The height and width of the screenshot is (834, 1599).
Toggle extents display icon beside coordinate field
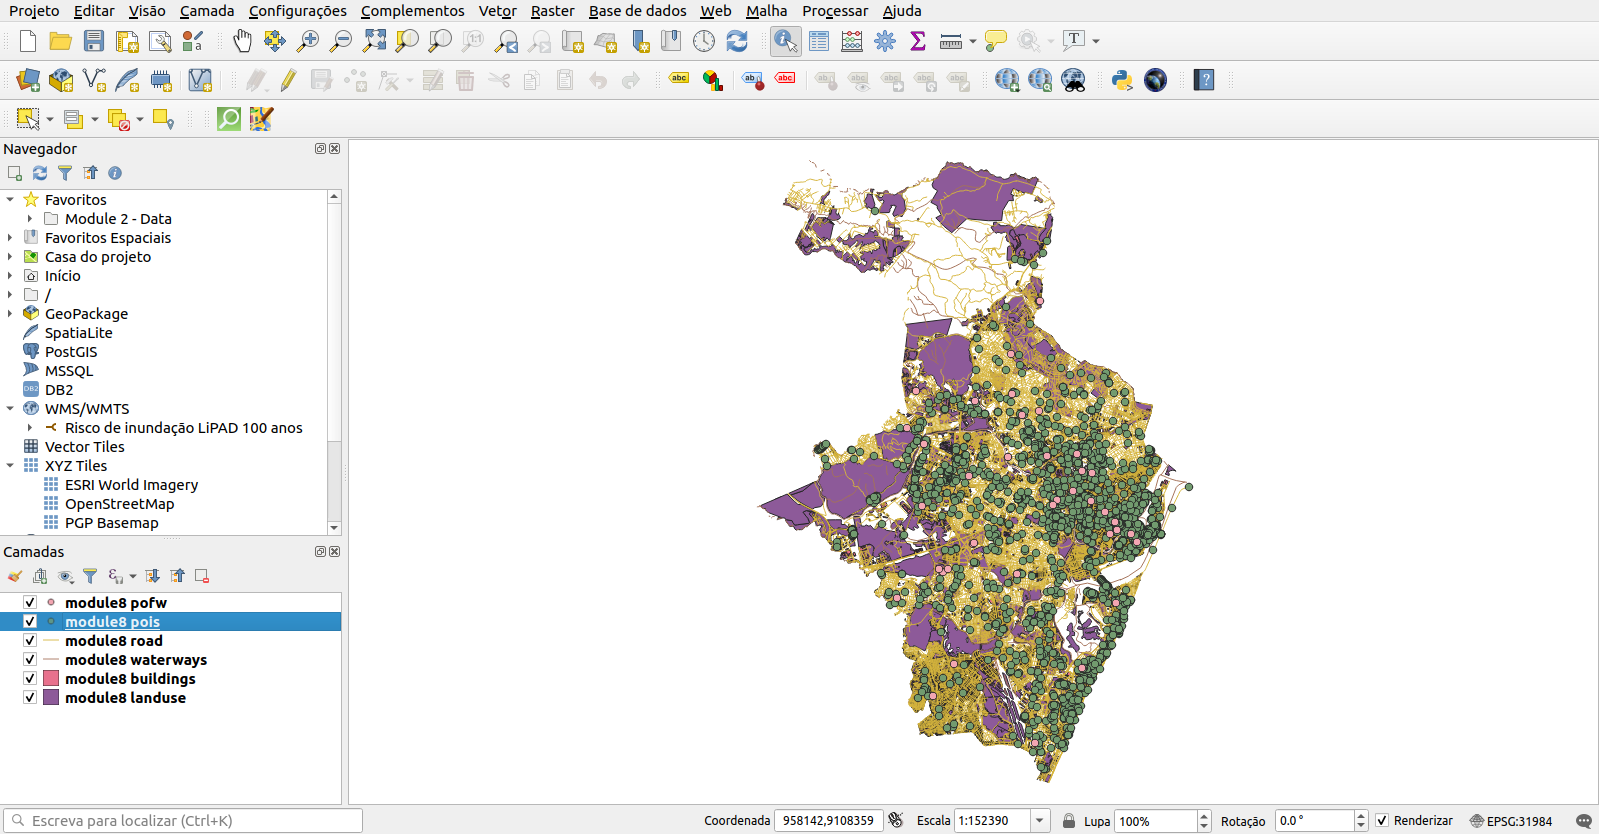[896, 820]
